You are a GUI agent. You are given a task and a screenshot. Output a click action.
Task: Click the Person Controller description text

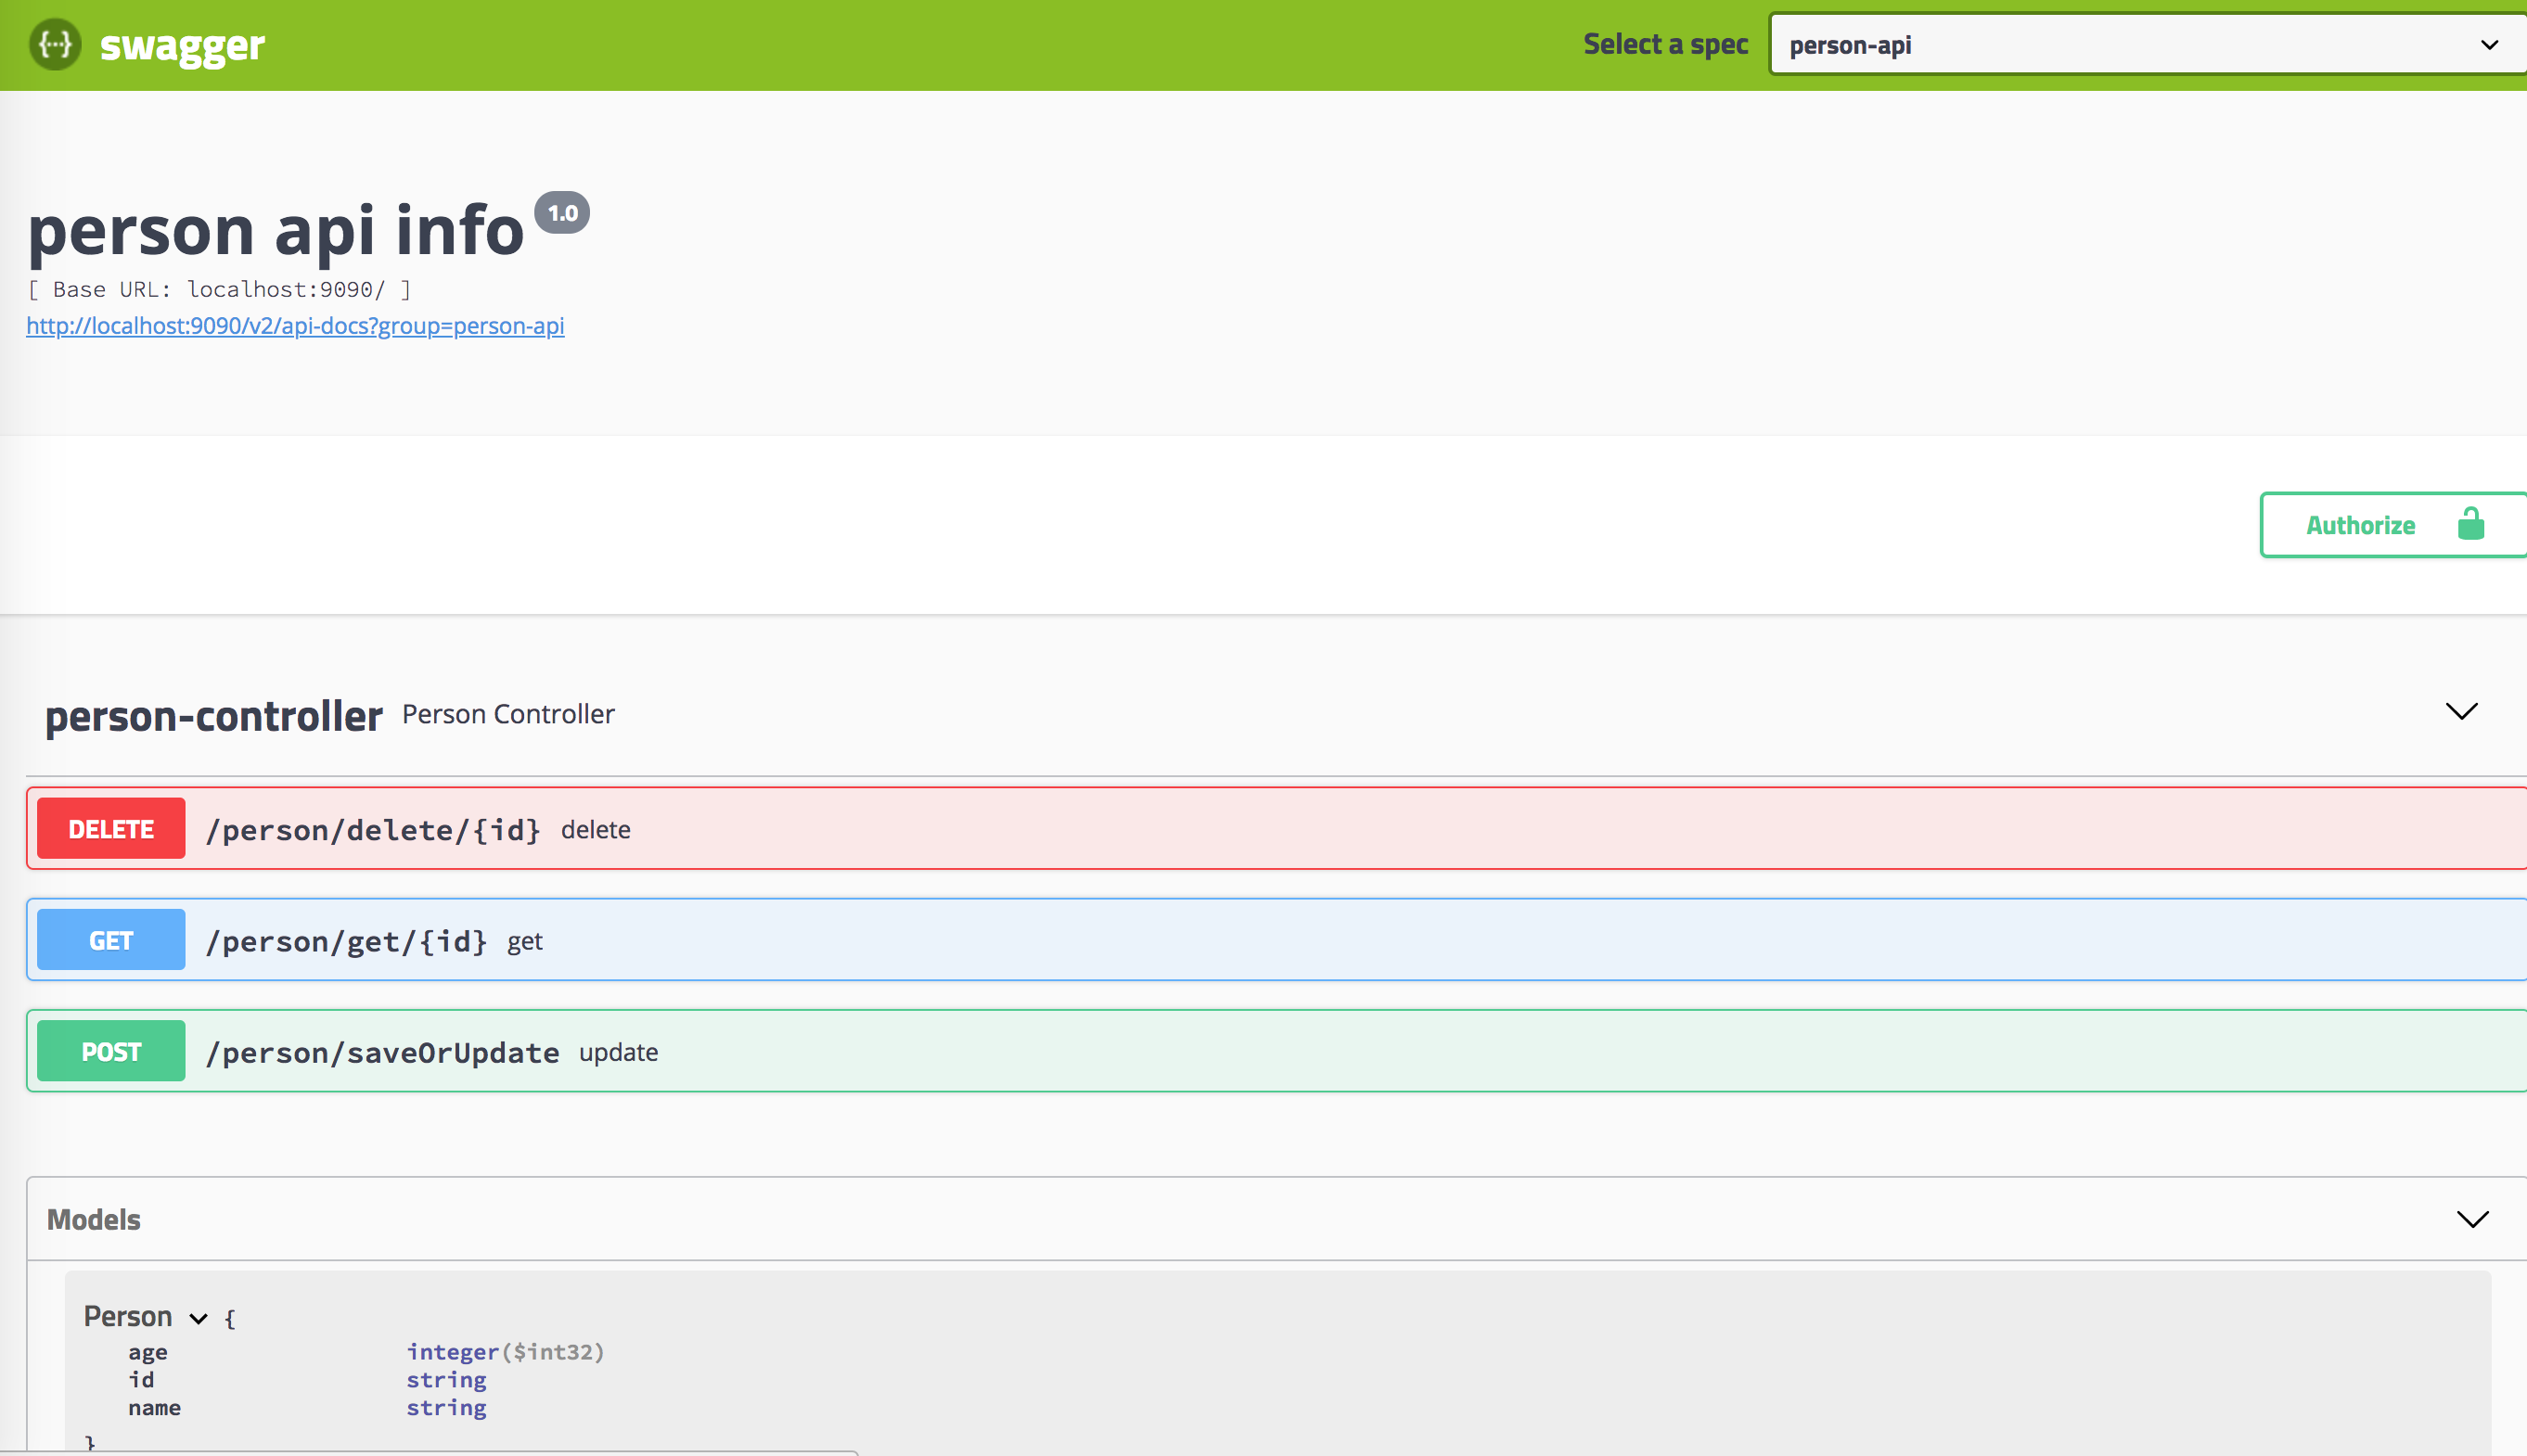508,713
